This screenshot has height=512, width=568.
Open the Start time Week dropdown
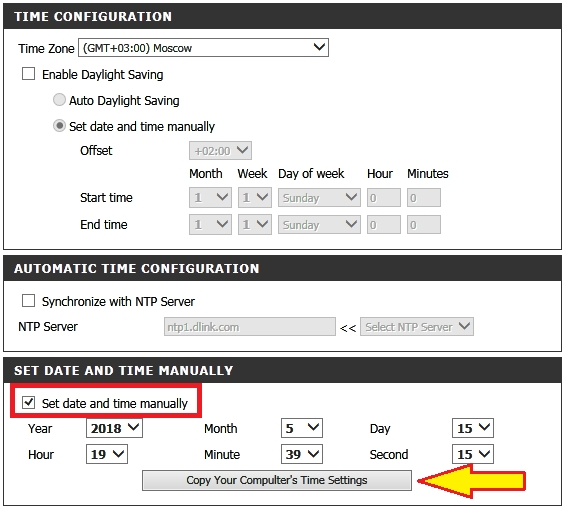[x=255, y=198]
